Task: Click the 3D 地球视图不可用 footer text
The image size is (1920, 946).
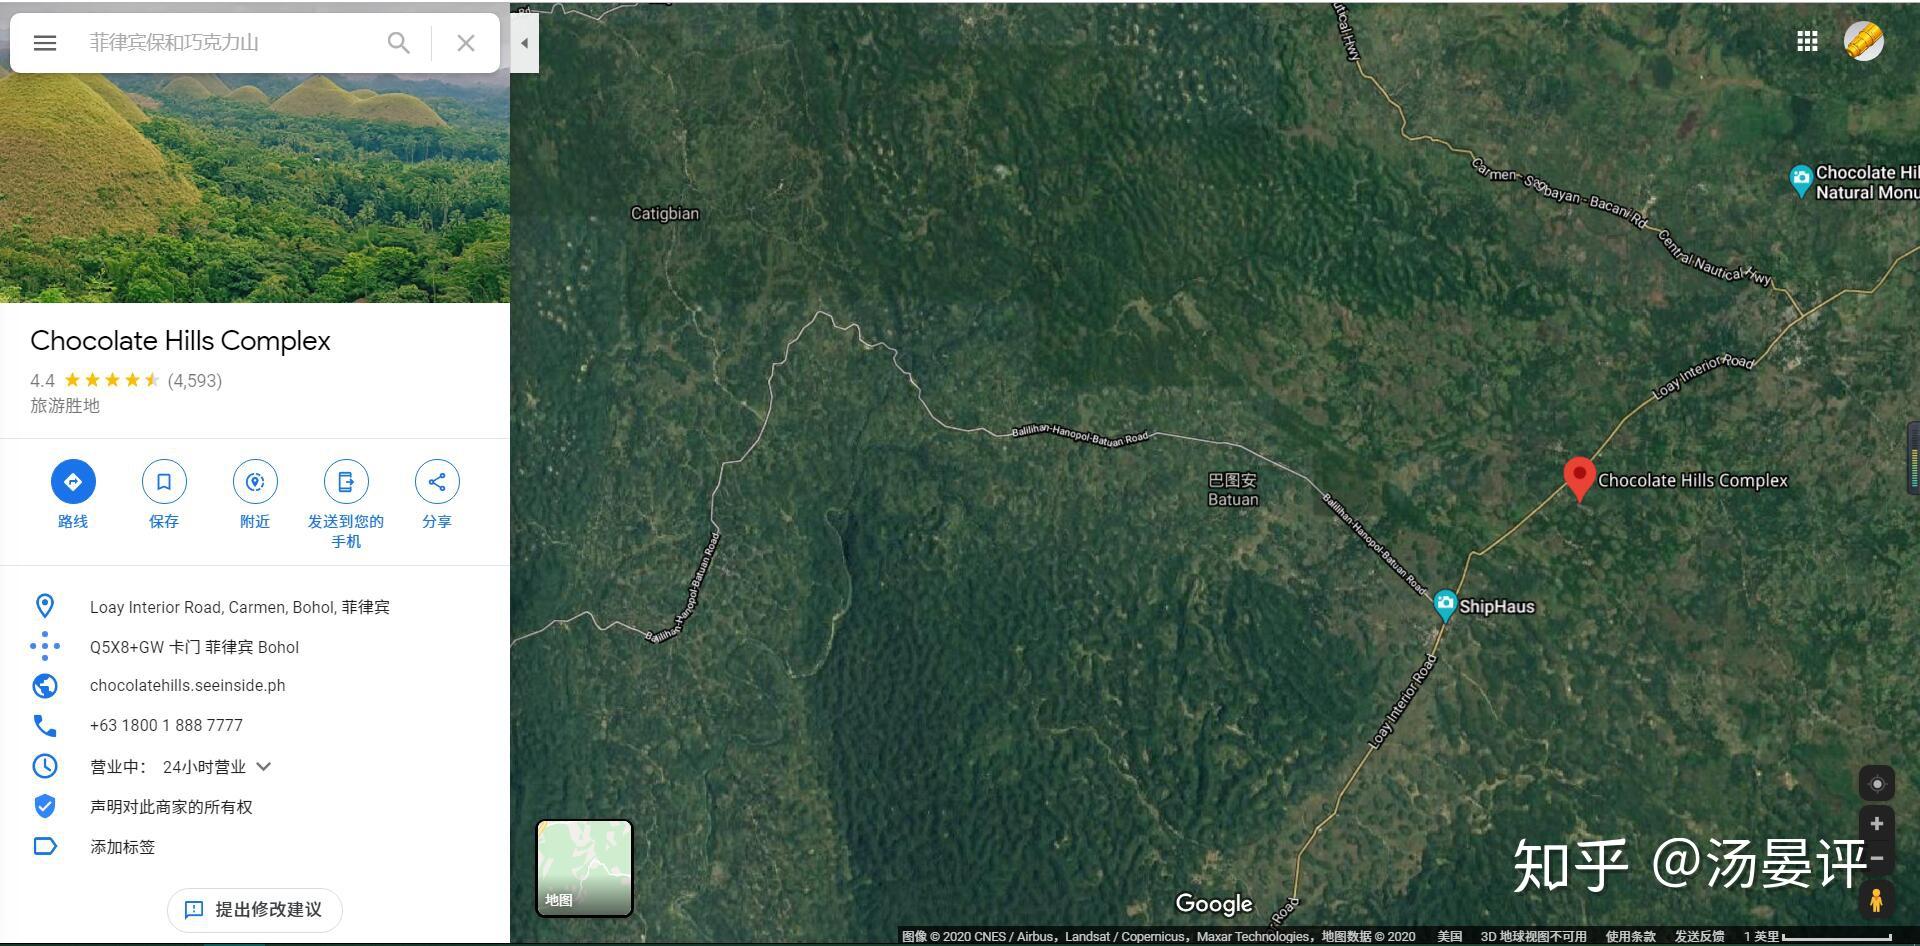Action: pos(1533,937)
